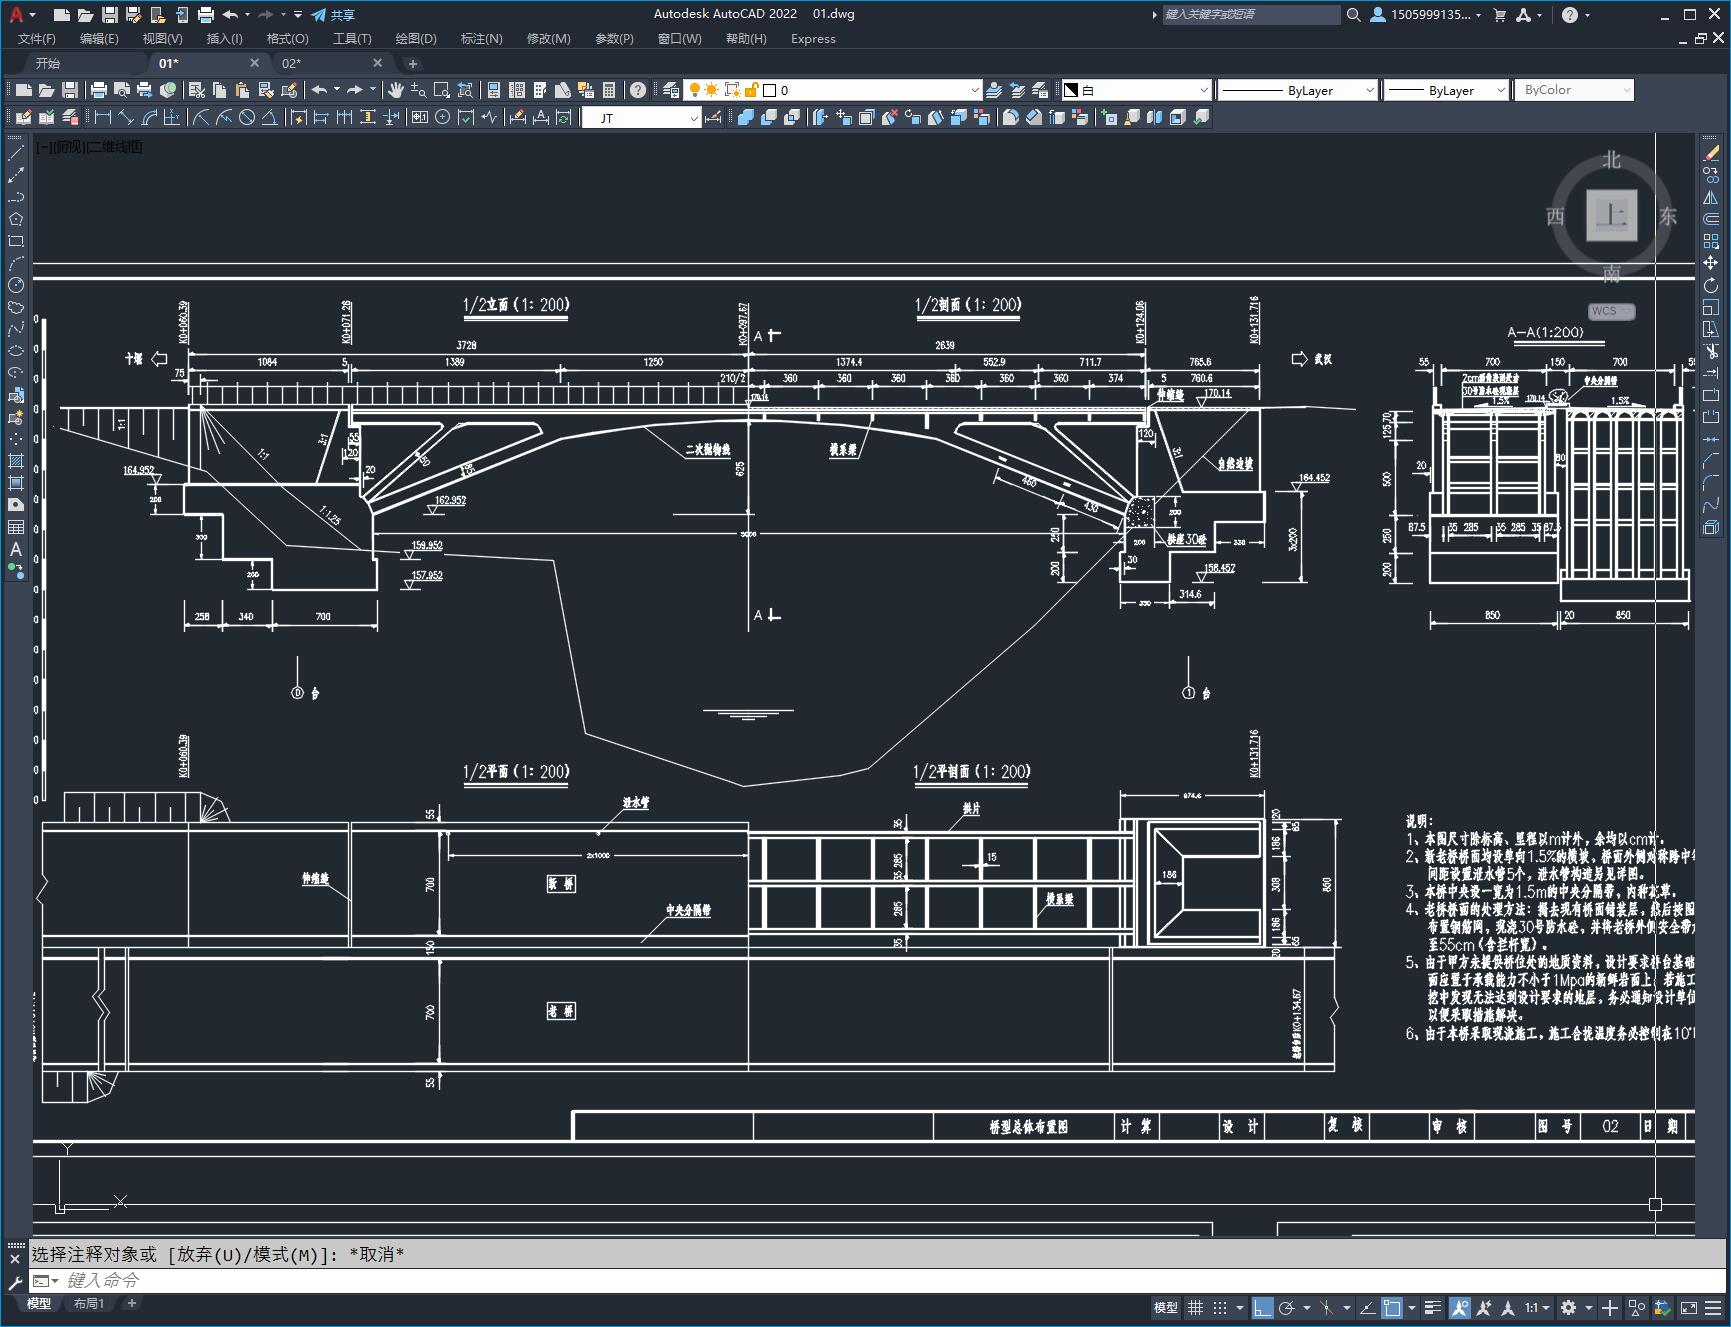
Task: Click the Pan hand tool icon
Action: coord(396,90)
